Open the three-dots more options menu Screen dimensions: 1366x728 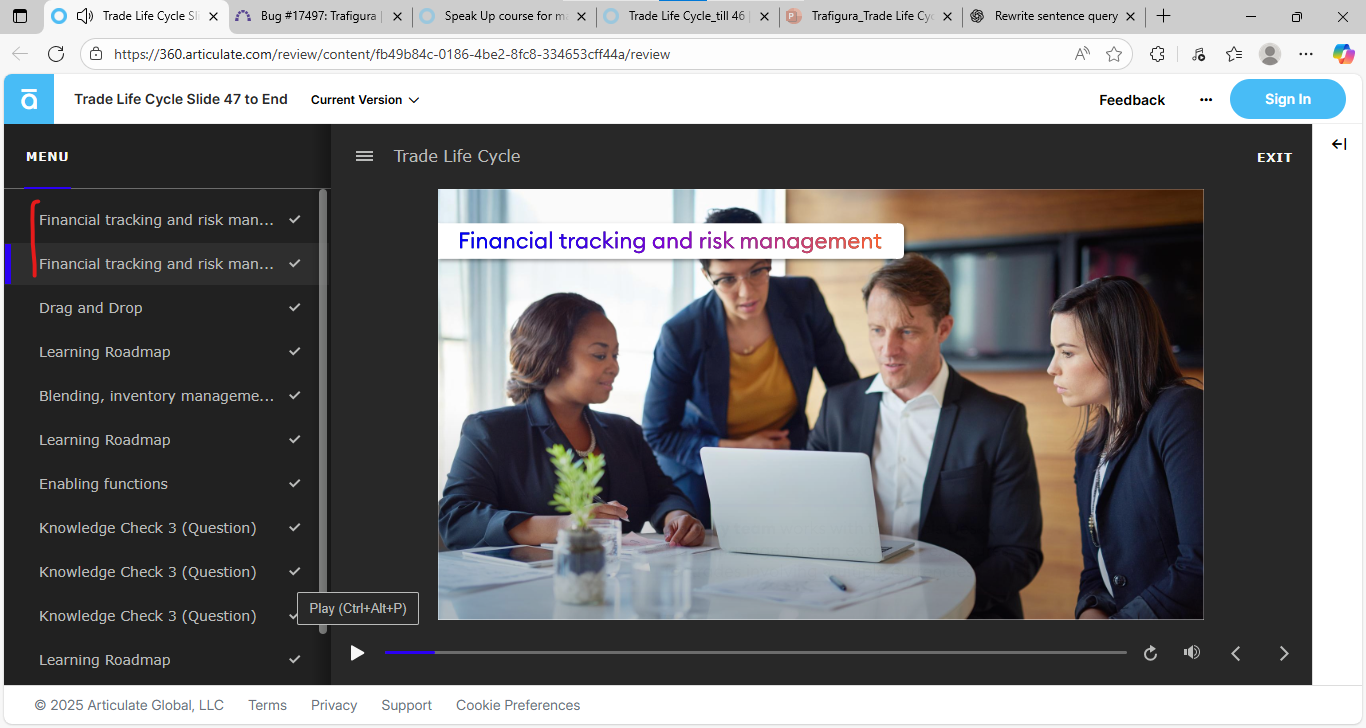[1206, 100]
